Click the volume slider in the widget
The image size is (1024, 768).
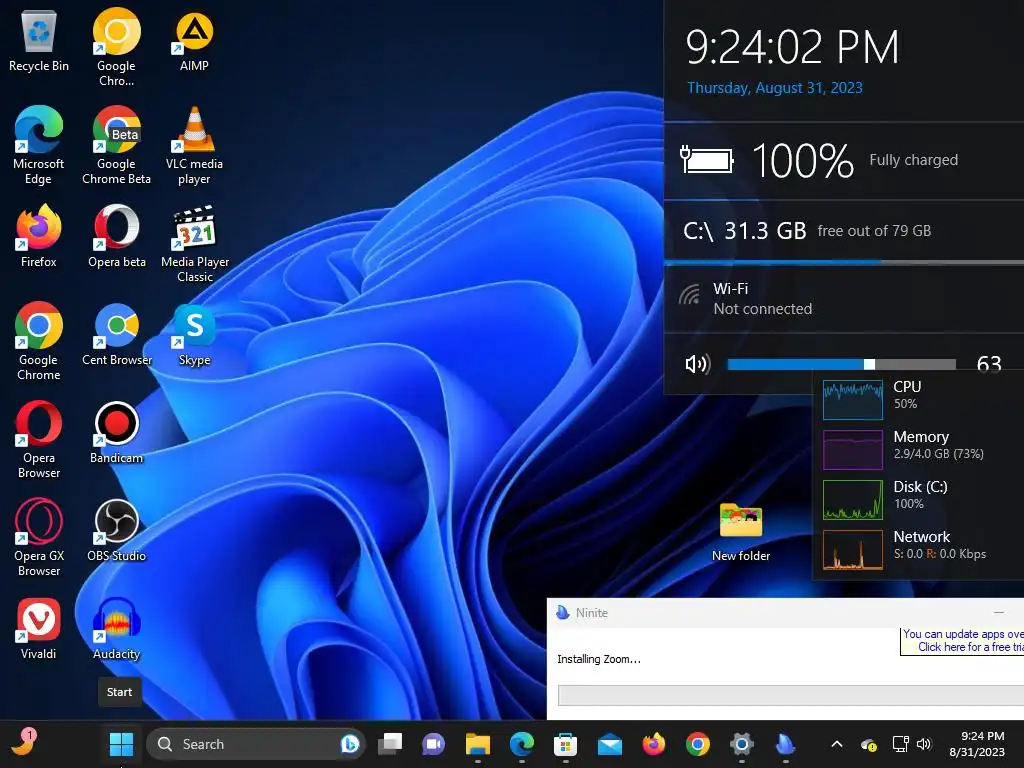(841, 364)
